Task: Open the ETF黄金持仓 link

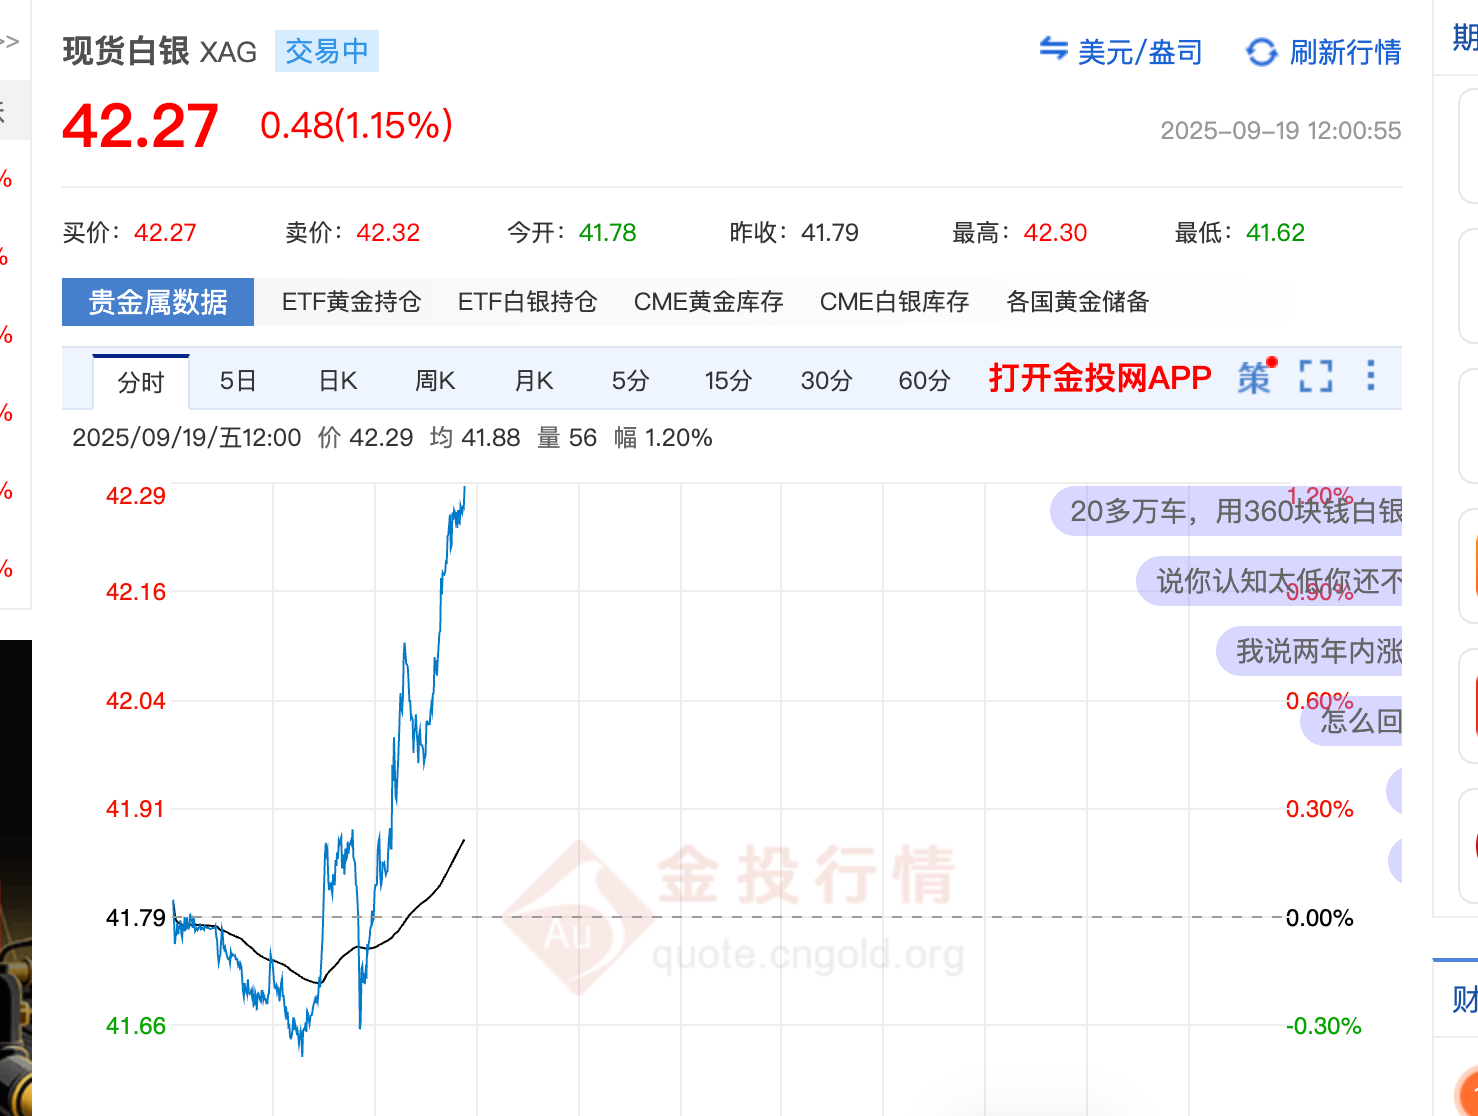Action: pos(351,302)
